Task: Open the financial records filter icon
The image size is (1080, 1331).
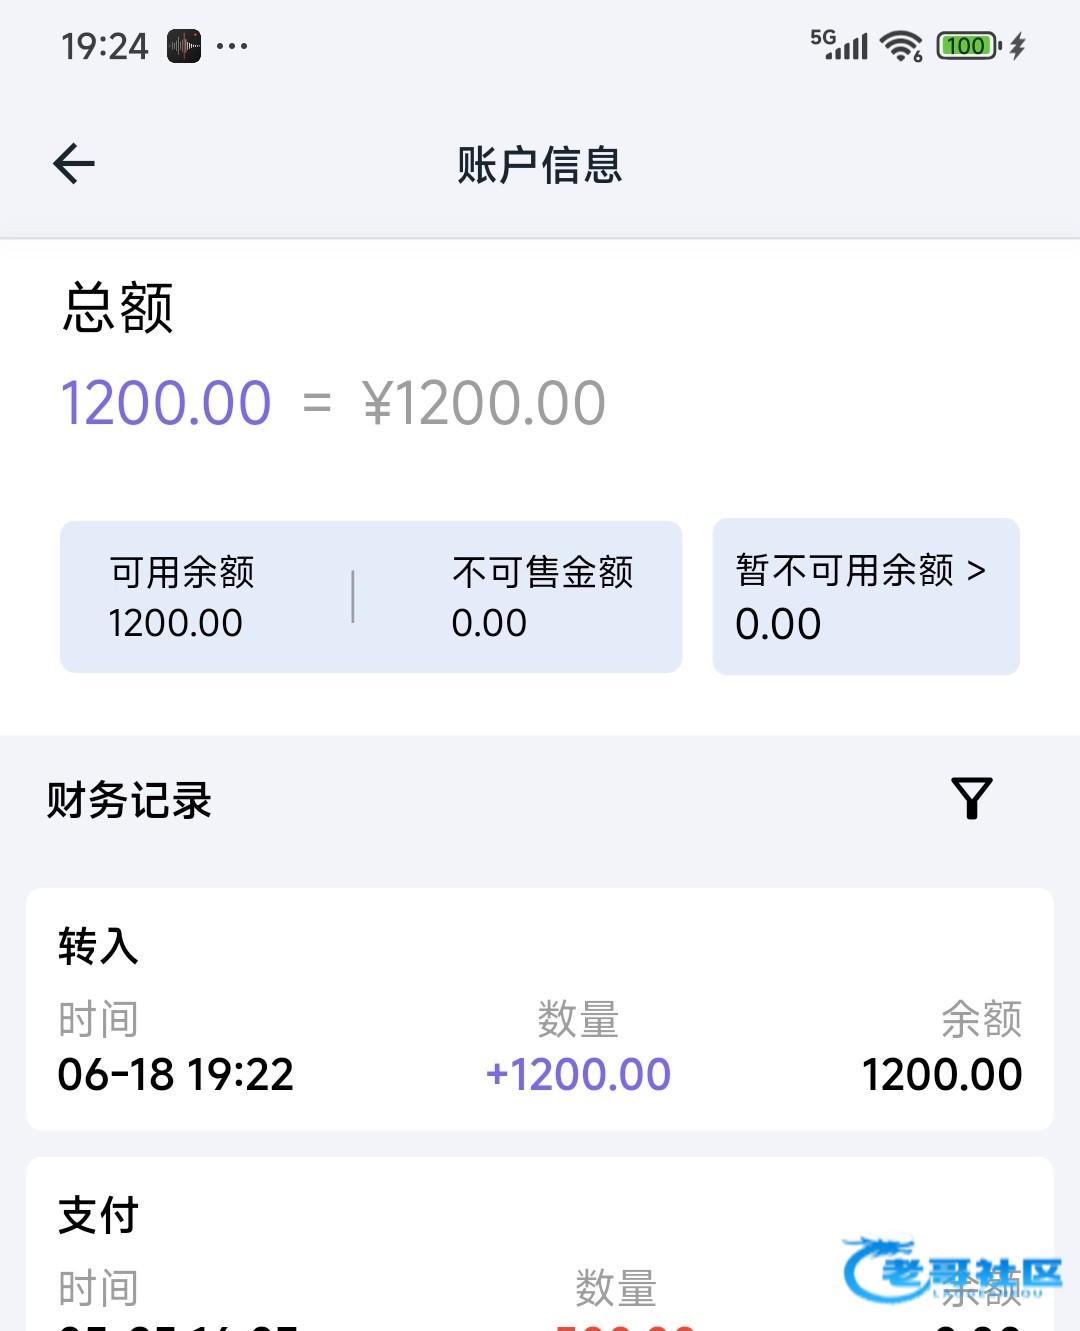Action: click(x=971, y=798)
